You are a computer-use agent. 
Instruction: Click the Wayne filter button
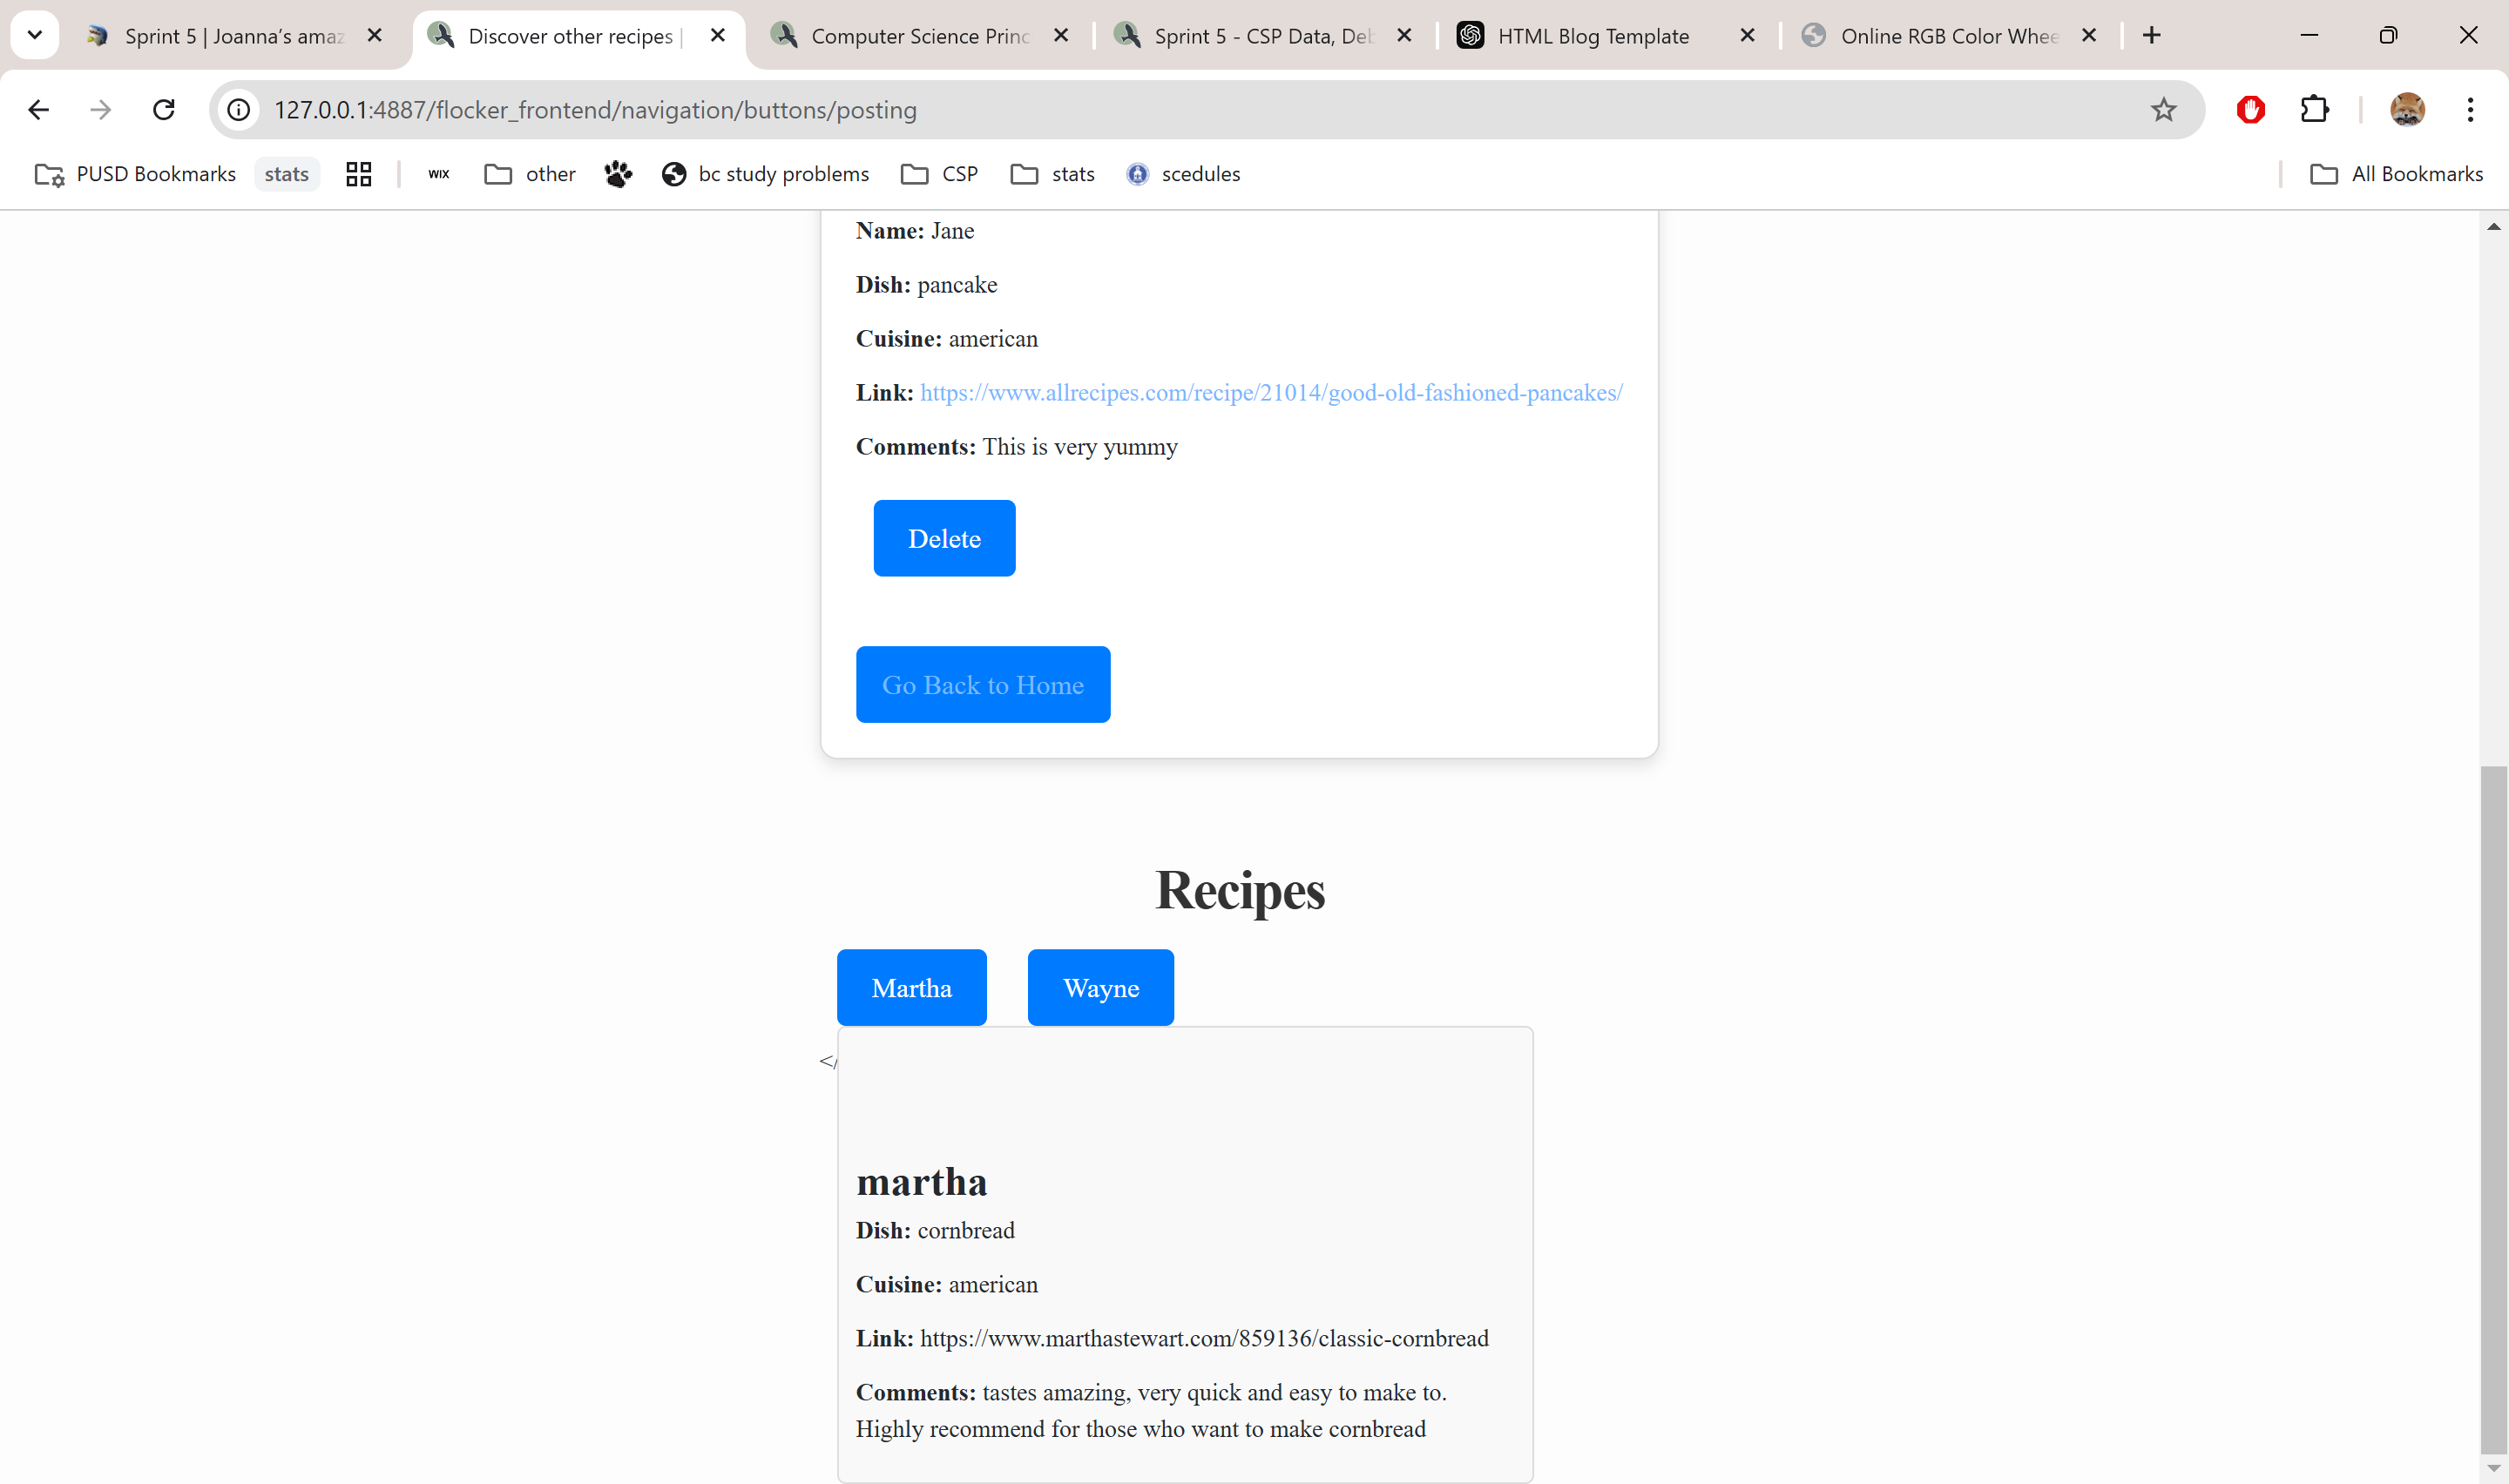(1099, 988)
